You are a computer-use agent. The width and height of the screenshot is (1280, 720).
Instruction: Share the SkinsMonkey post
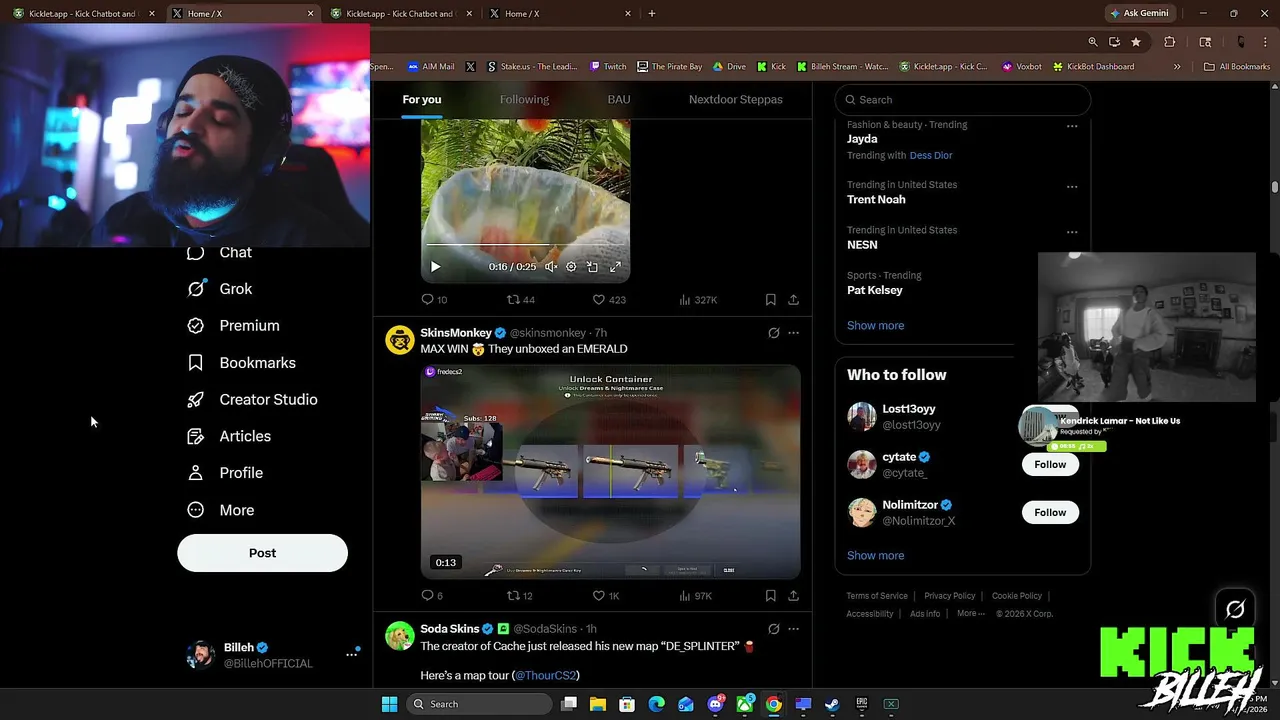(x=793, y=596)
